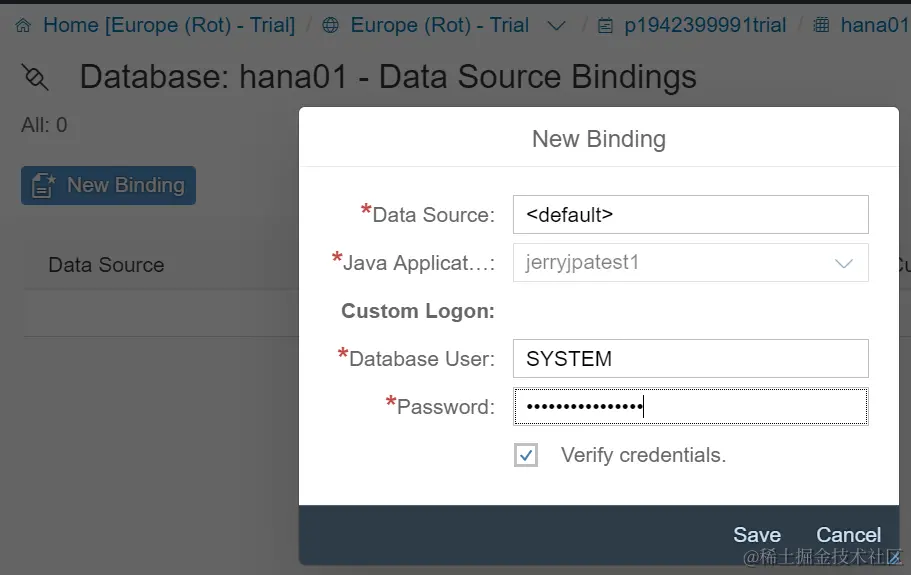Expand the chevron after Europe (Rot) - Trial

pyautogui.click(x=557, y=26)
